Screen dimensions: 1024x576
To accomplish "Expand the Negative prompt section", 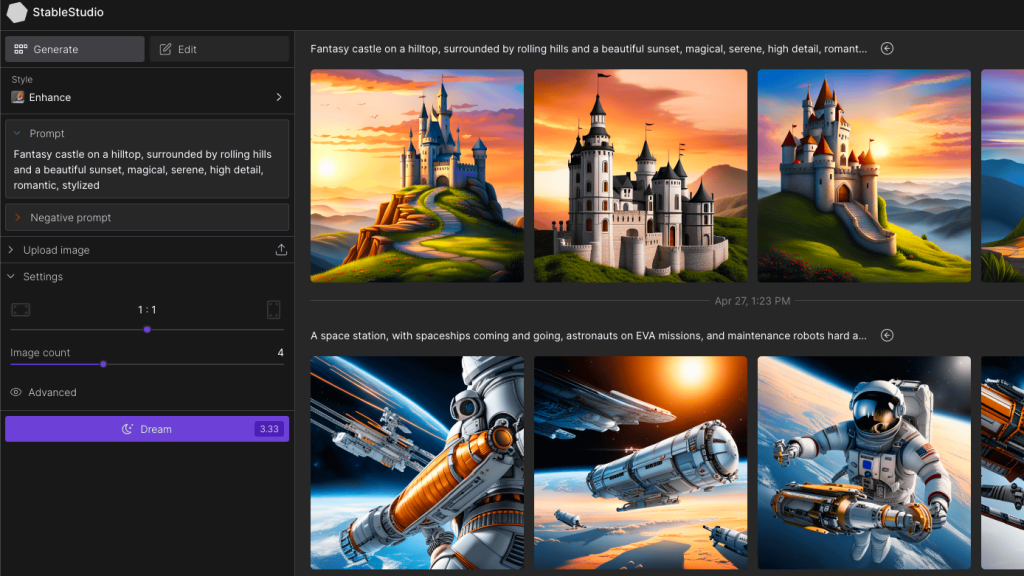I will click(17, 217).
